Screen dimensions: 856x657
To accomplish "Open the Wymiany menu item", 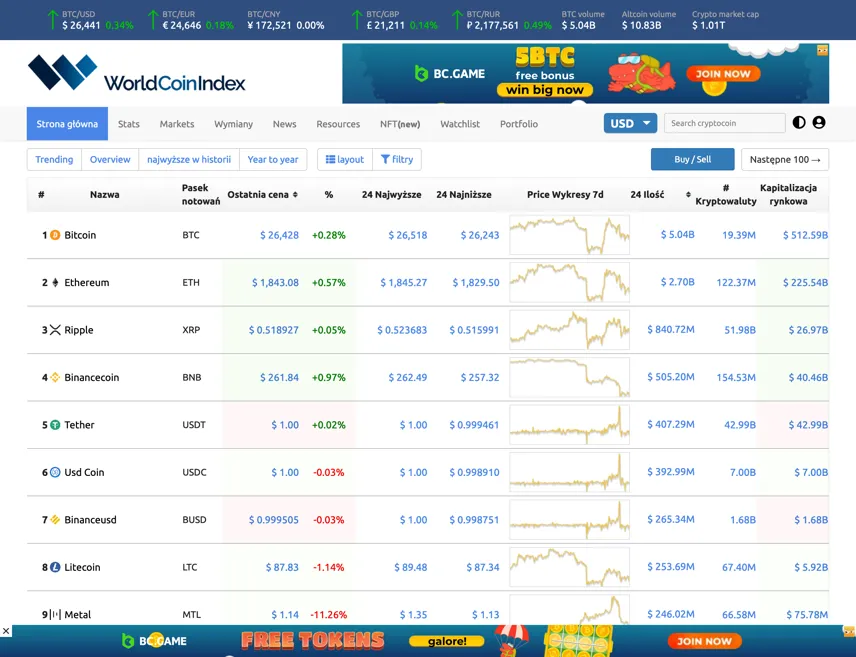I will coord(234,124).
